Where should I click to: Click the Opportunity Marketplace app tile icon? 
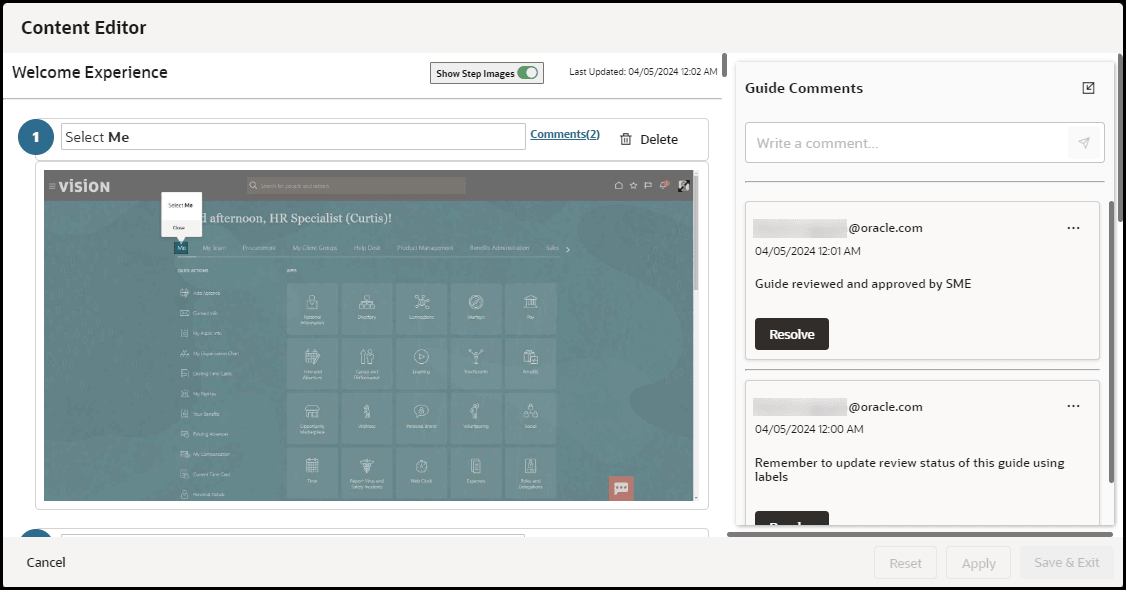(312, 411)
